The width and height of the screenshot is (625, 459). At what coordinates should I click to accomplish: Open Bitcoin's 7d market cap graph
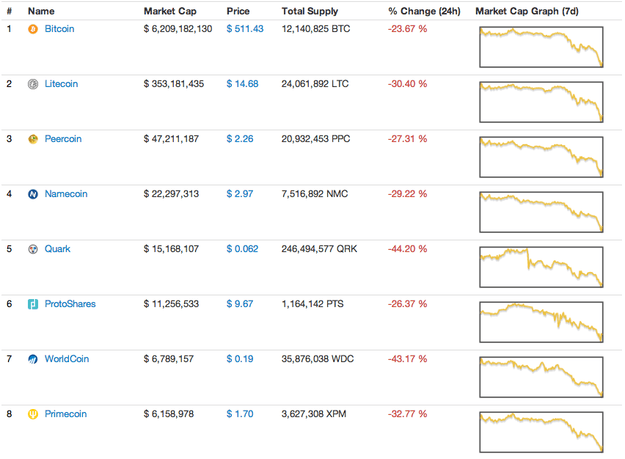click(541, 47)
